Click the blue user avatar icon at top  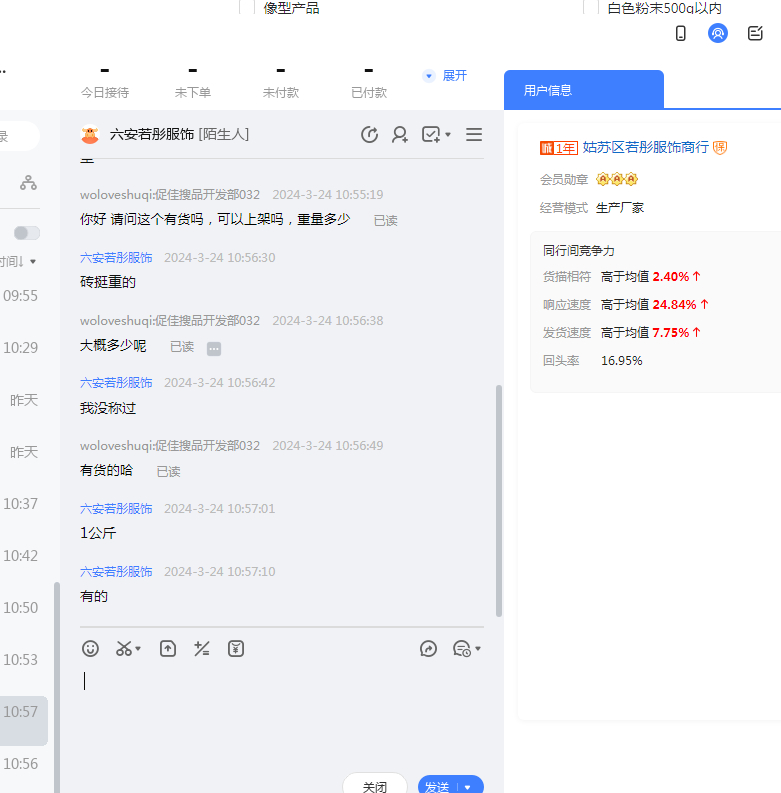(717, 33)
